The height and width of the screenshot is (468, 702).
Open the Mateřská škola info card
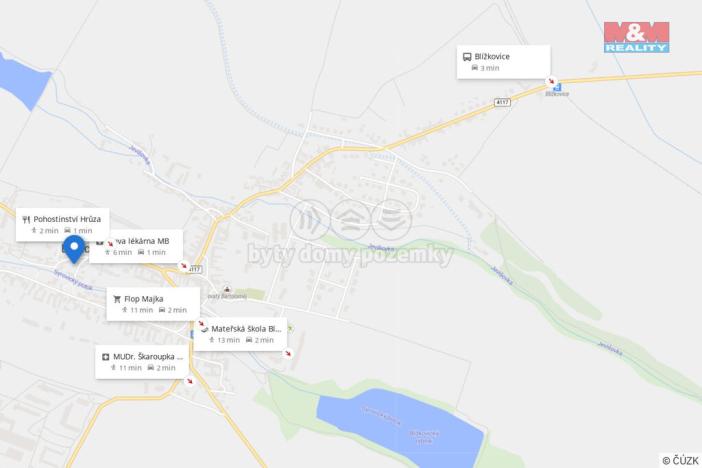click(x=240, y=334)
